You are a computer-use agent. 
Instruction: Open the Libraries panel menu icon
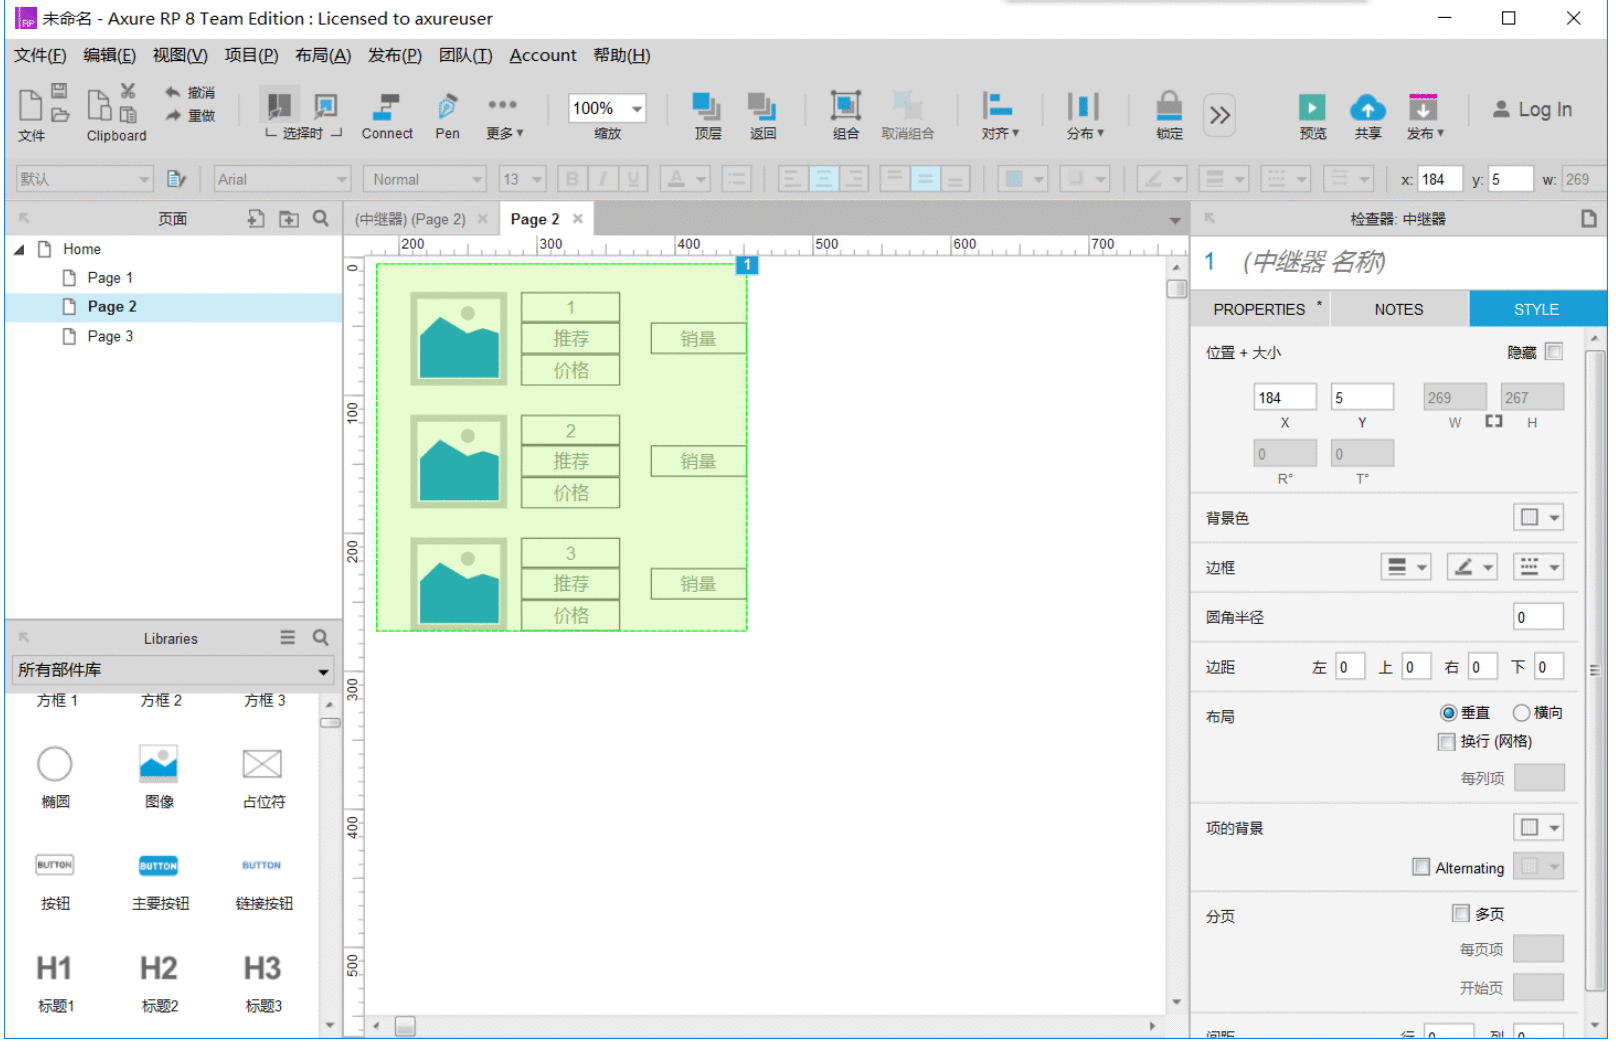point(288,638)
